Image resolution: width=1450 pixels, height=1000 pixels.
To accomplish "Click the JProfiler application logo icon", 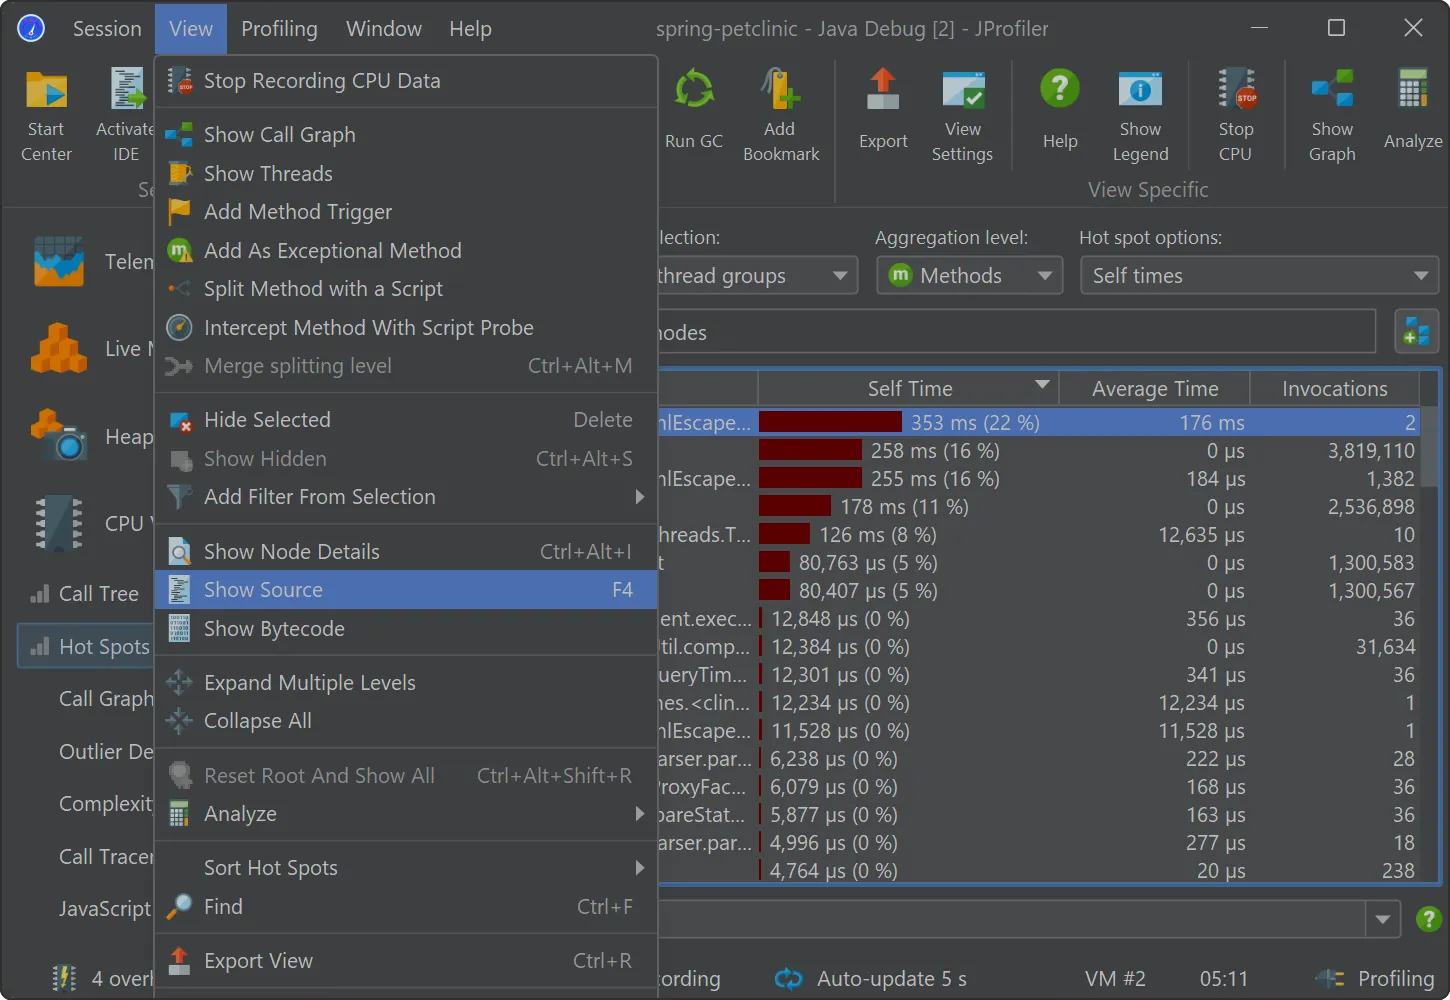I will tap(31, 28).
